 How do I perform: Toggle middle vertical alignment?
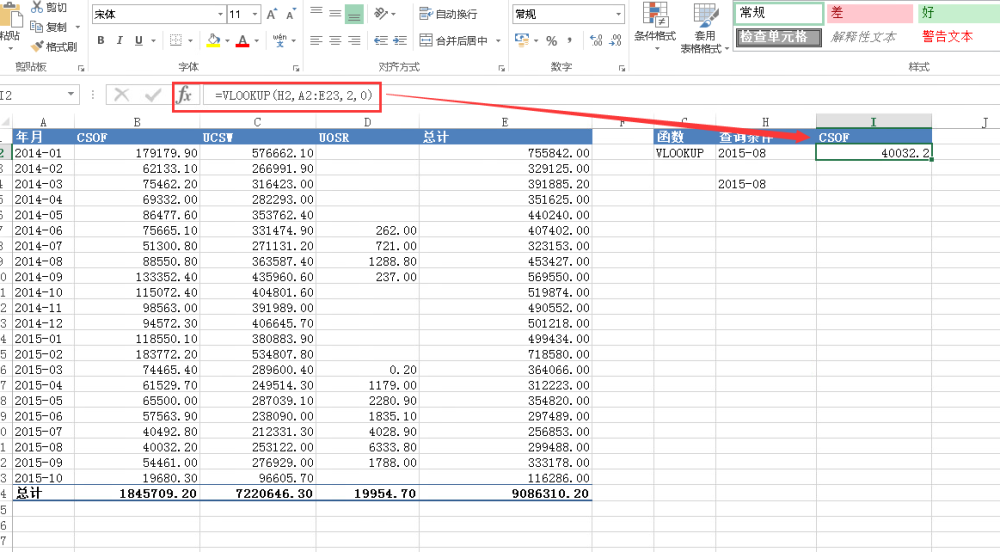click(335, 13)
